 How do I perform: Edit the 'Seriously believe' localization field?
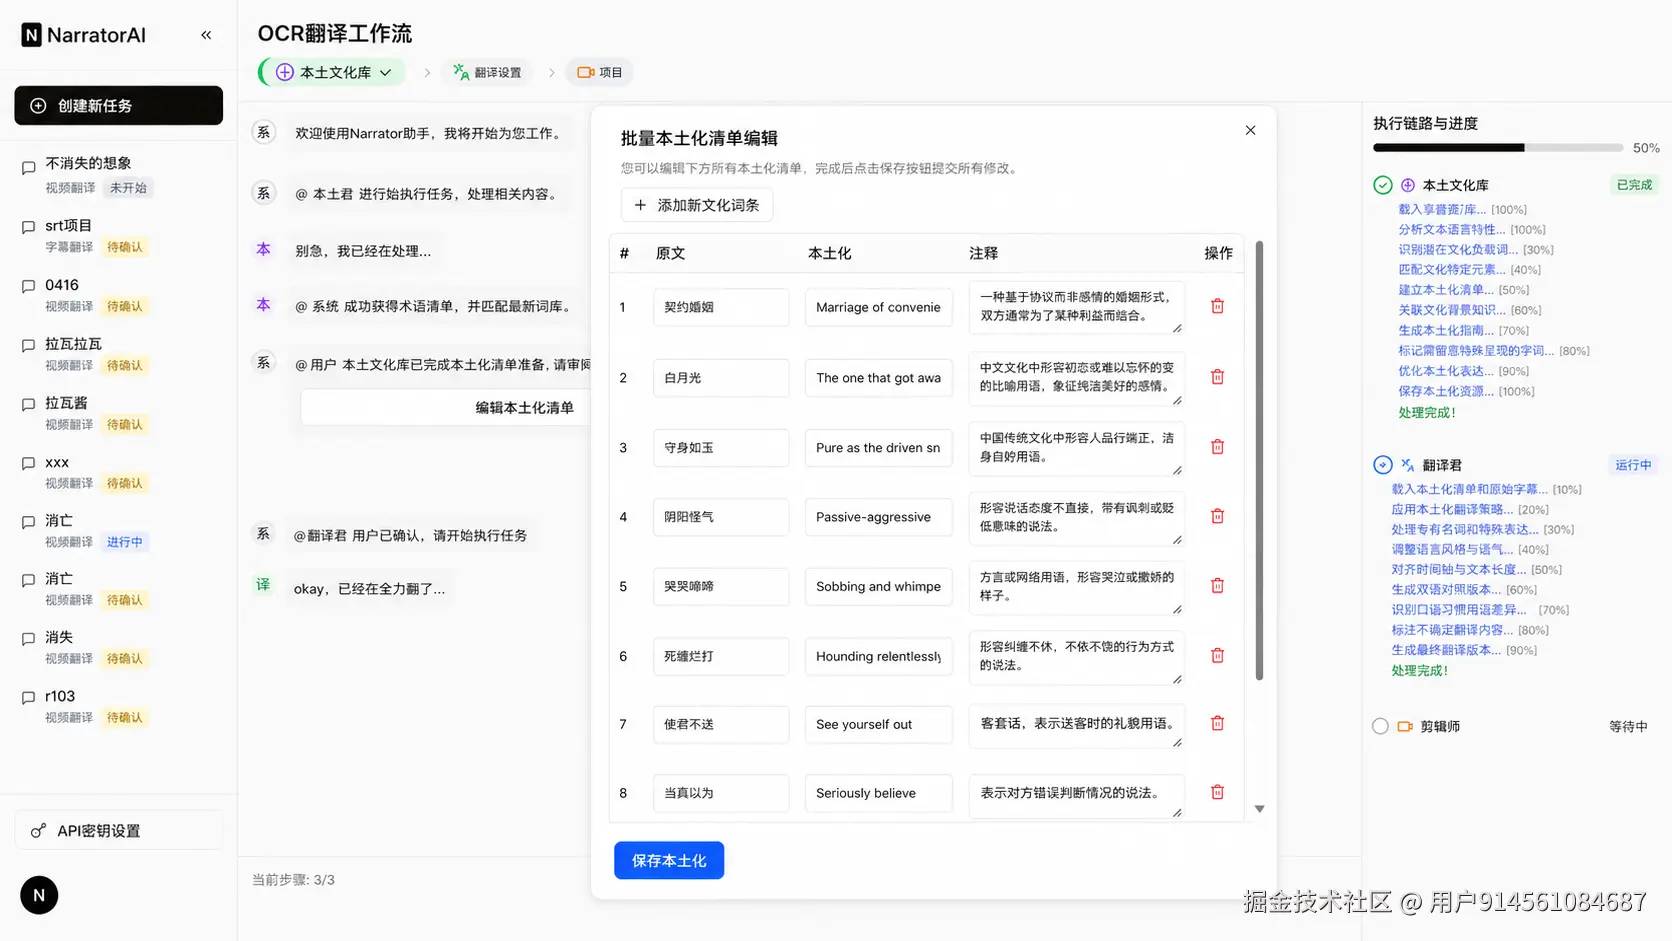(879, 793)
